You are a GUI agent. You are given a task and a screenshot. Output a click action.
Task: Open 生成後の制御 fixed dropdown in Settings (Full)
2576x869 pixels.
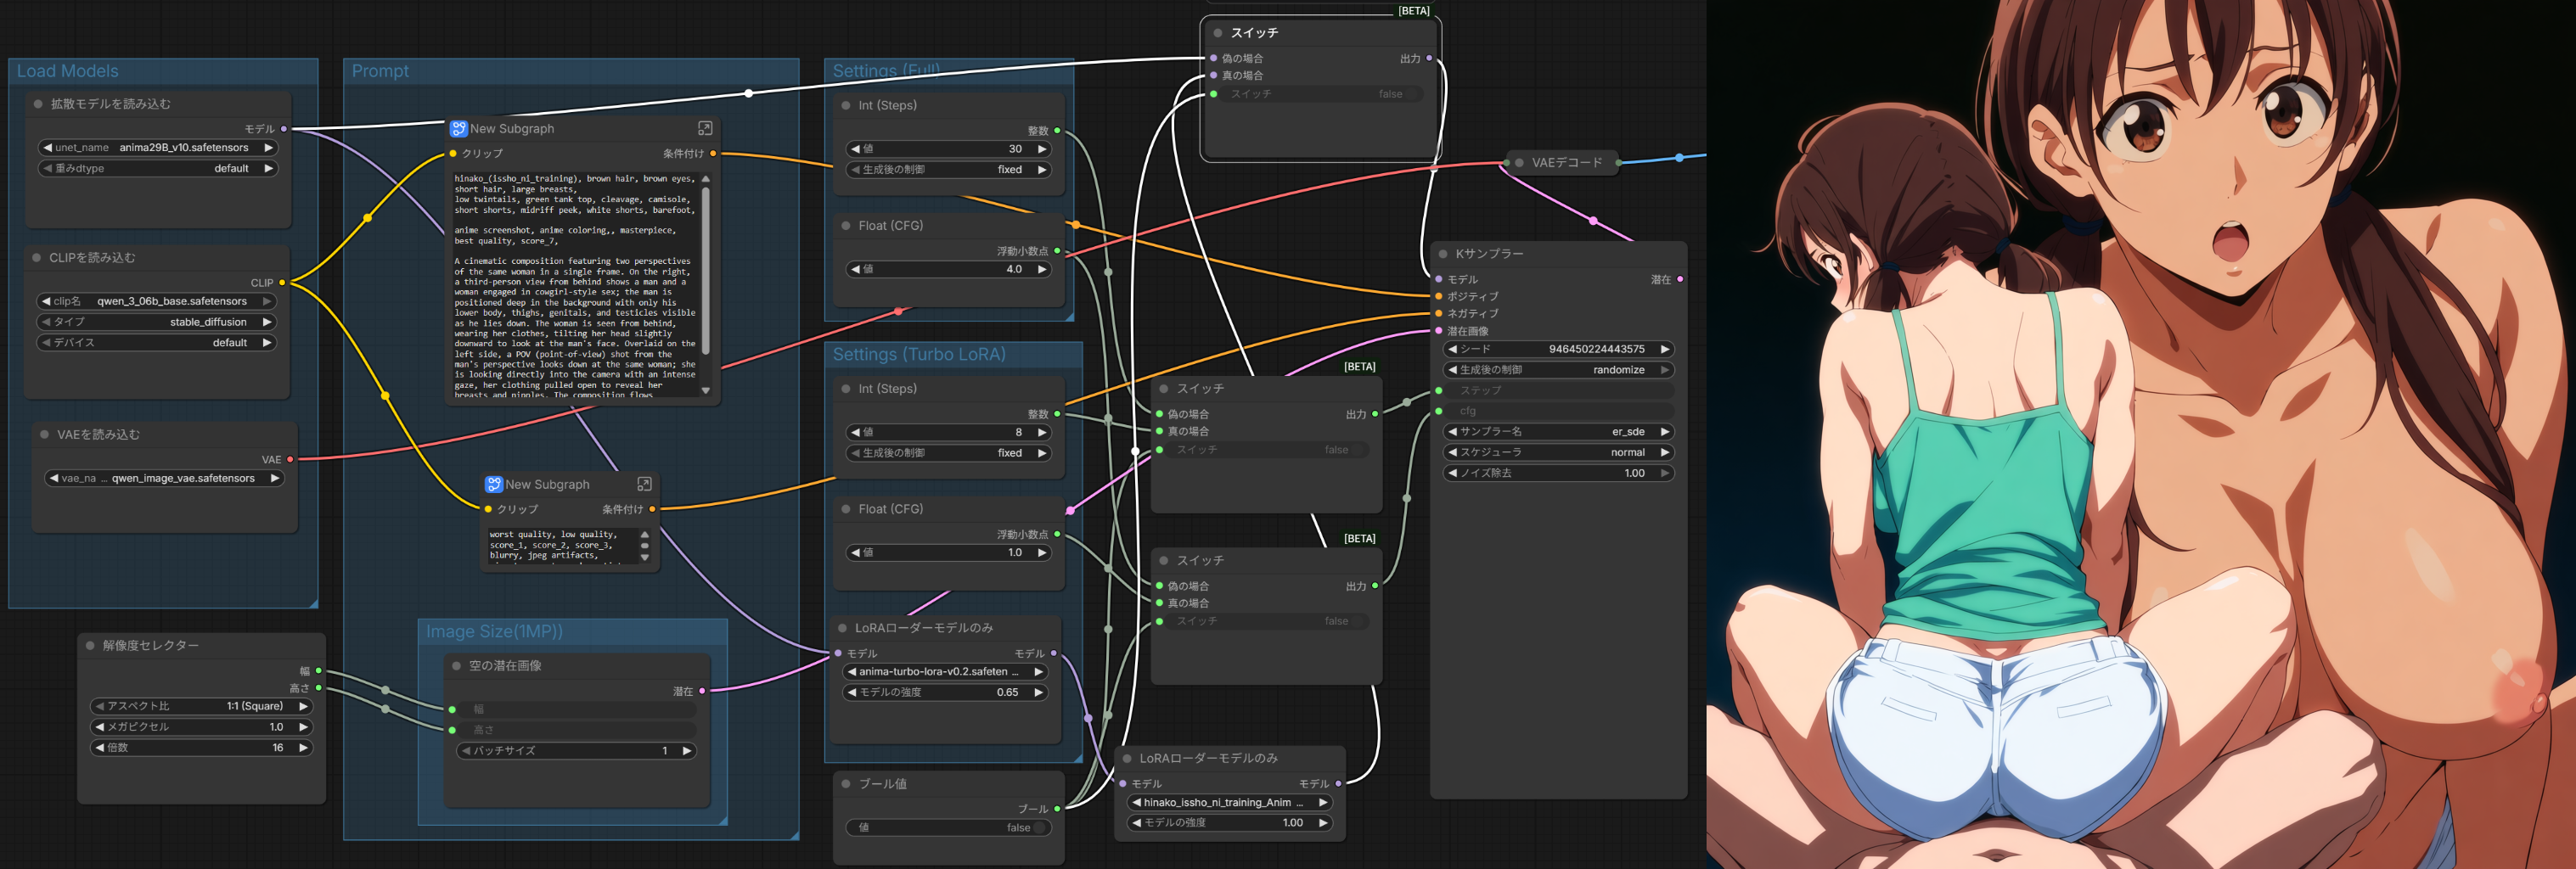click(x=949, y=170)
